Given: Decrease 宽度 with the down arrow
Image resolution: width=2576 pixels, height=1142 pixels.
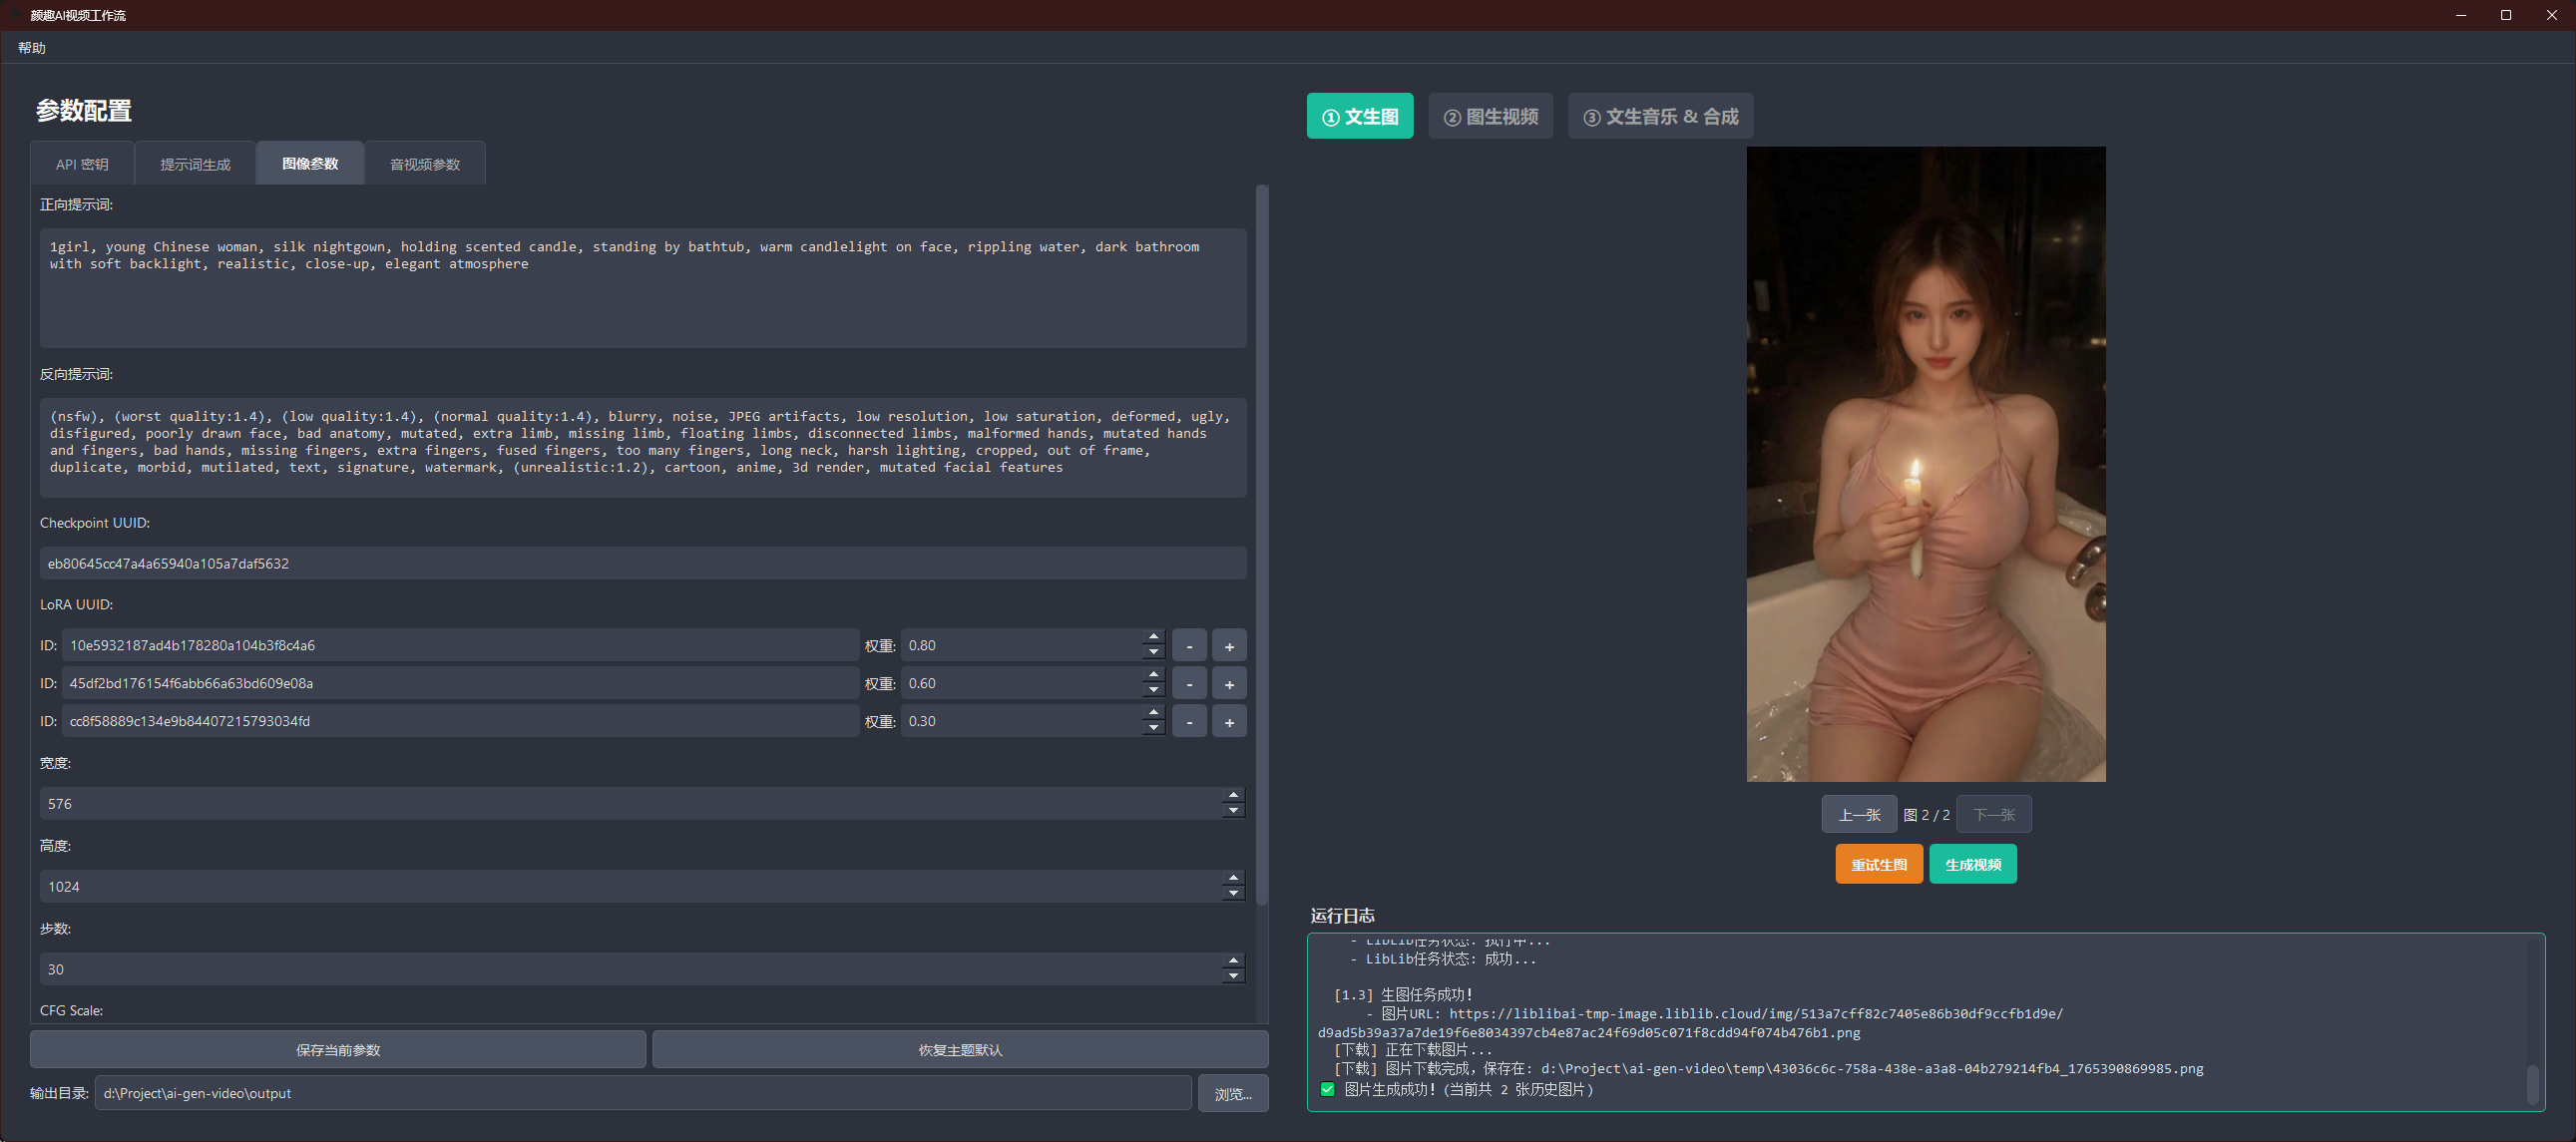Looking at the screenshot, I should [1234, 811].
